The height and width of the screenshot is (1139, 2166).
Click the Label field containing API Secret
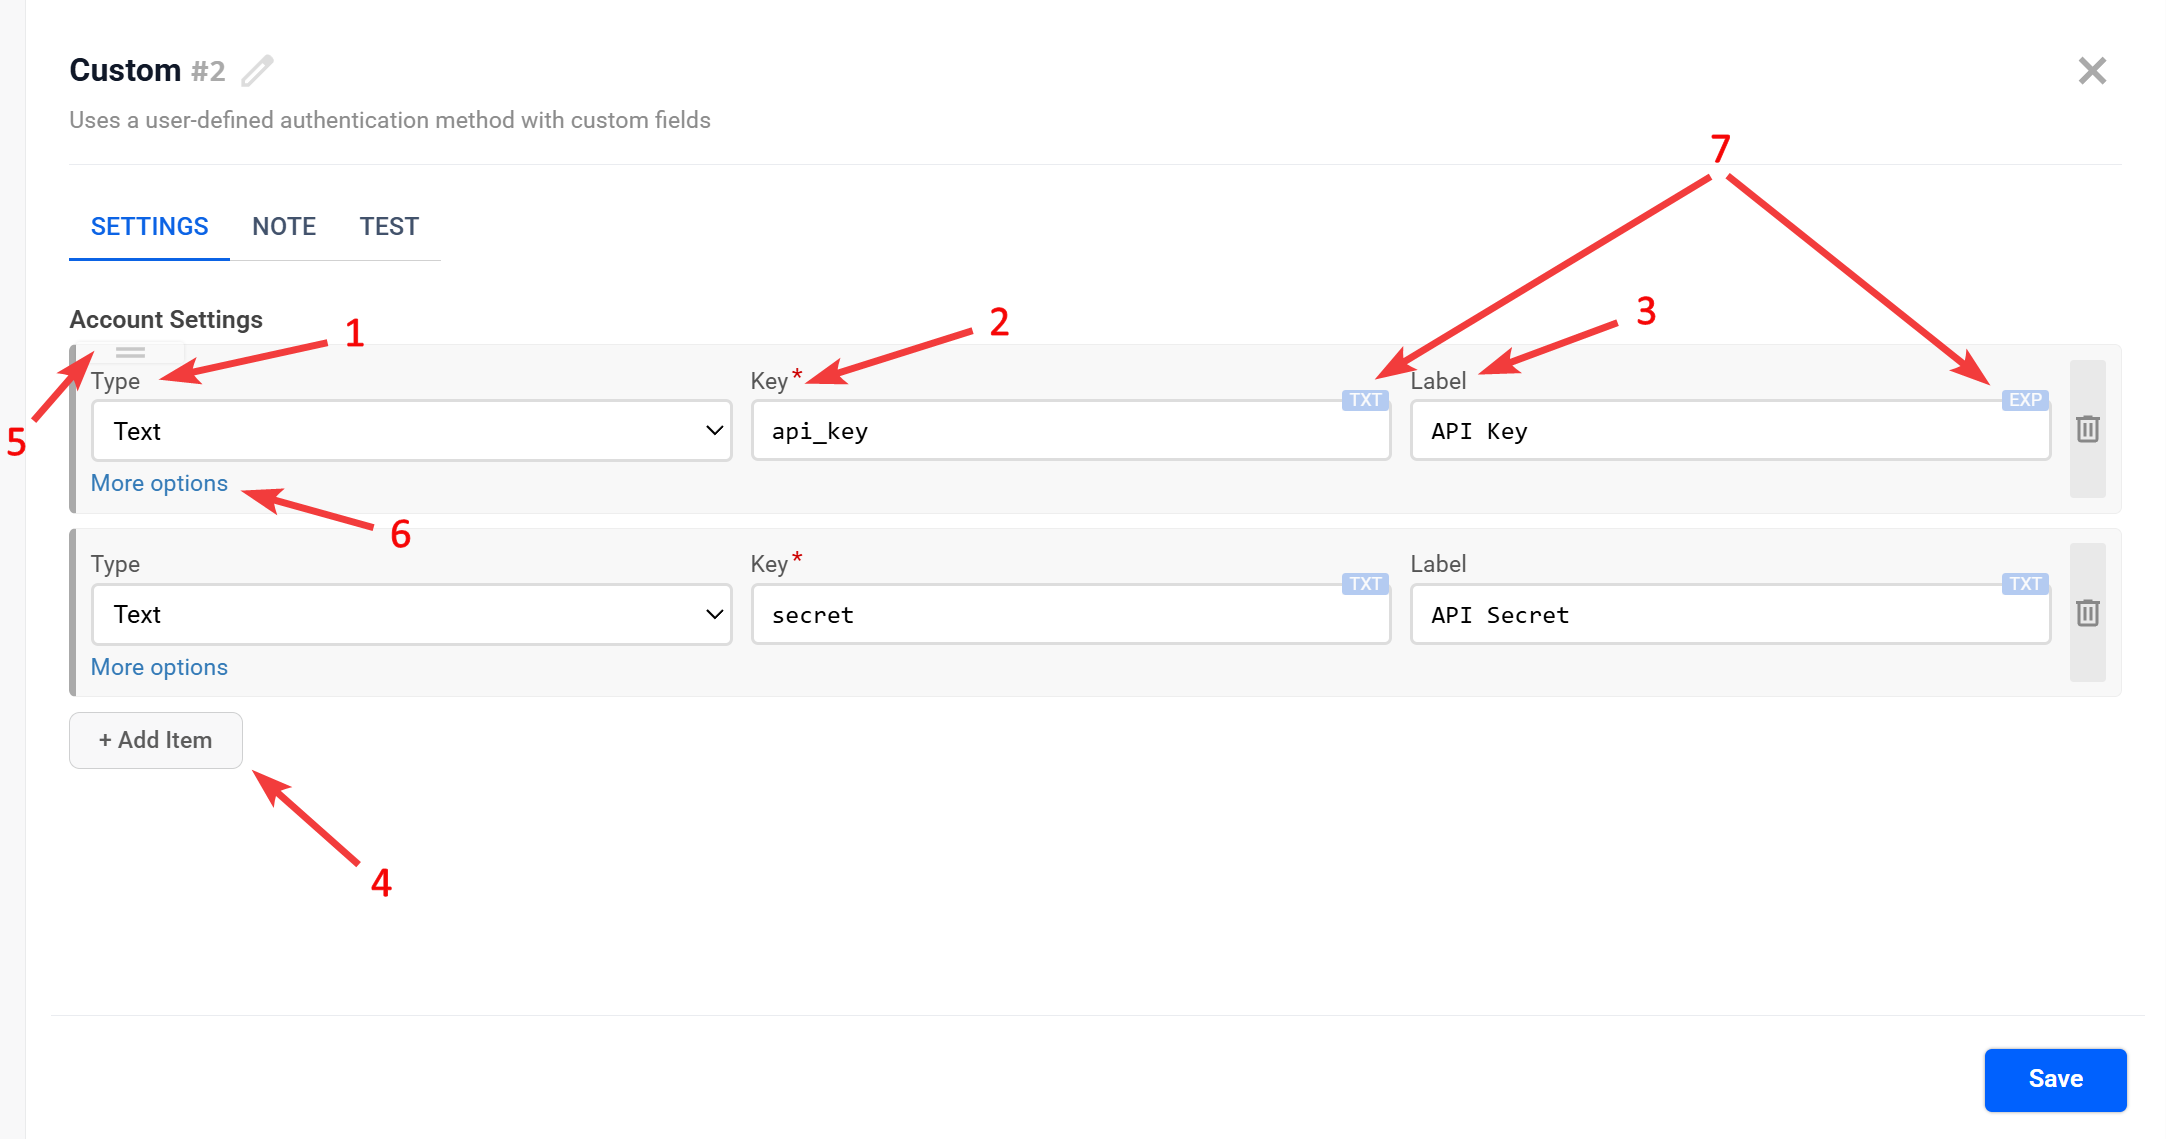click(1730, 615)
